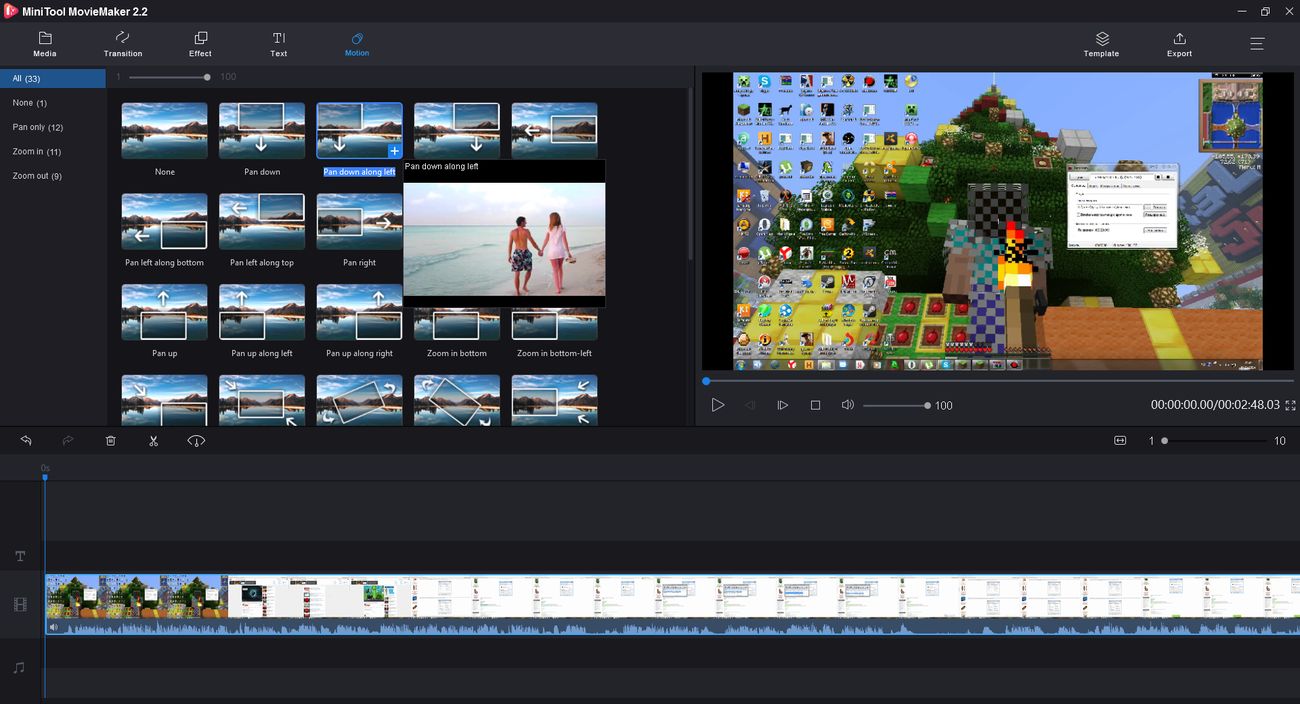Open the hamburger main menu
The image size is (1300, 704).
1257,44
